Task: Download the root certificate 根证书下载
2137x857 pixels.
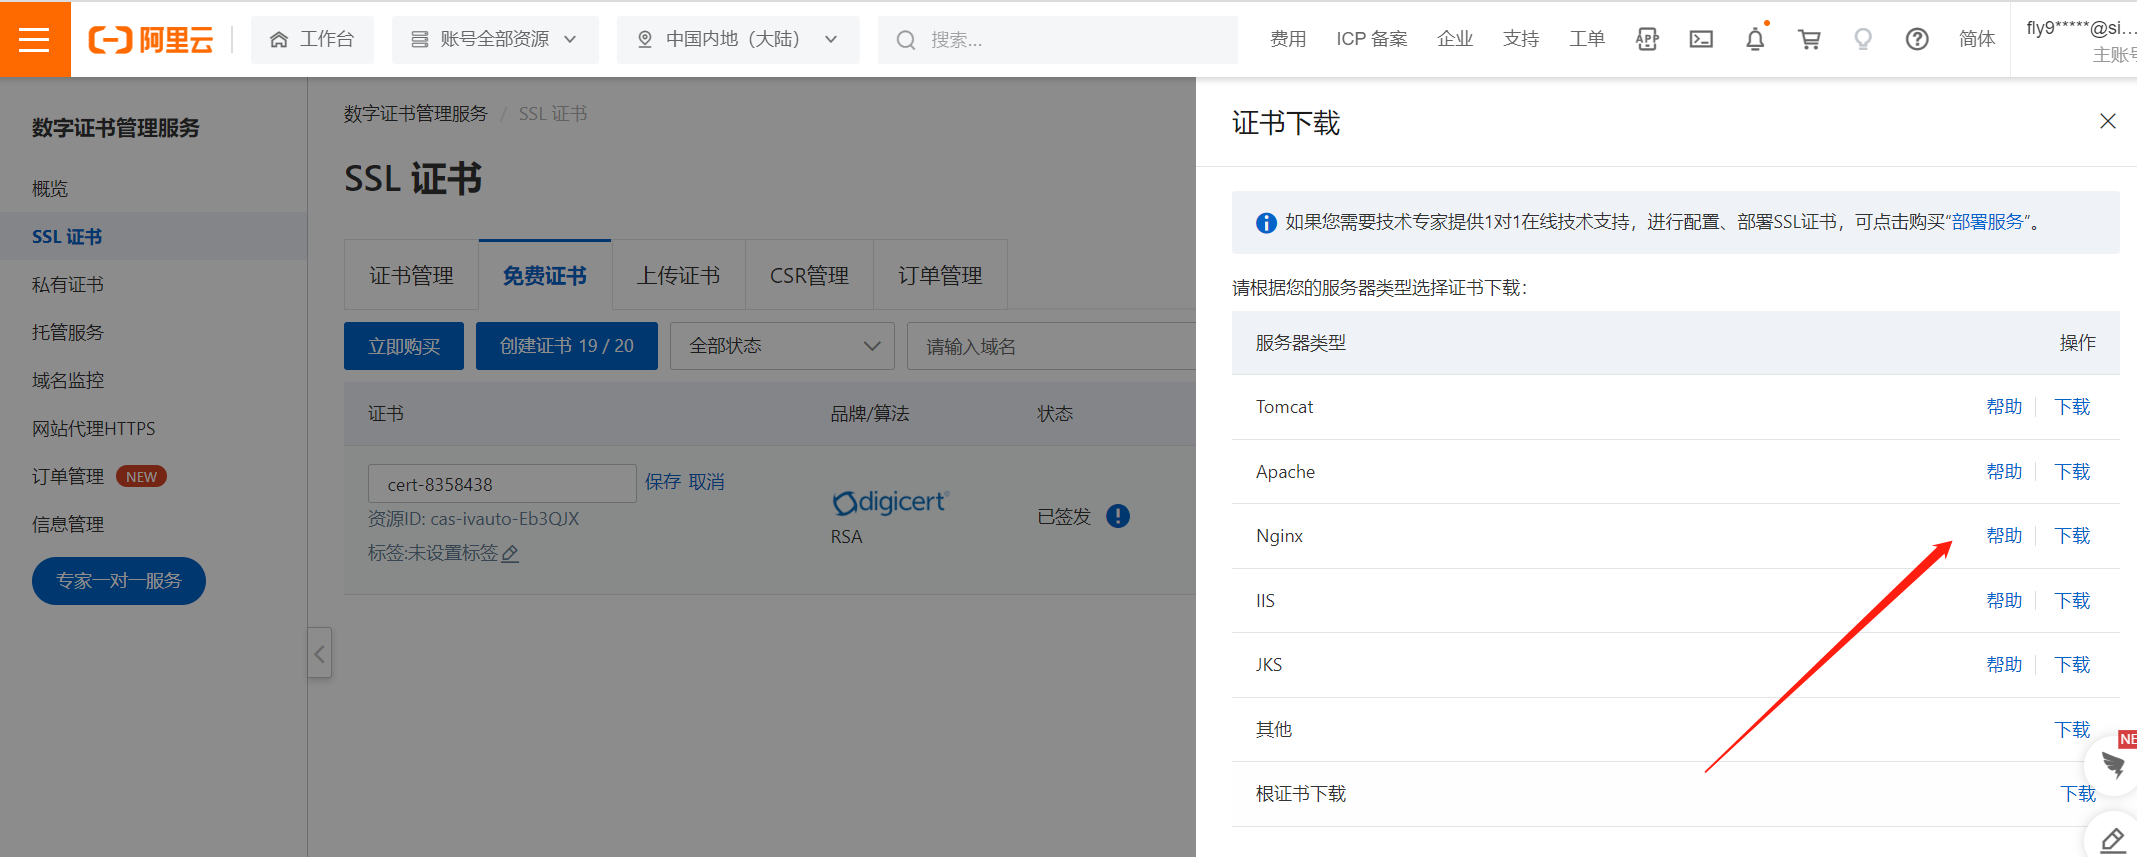Action: click(x=2078, y=794)
